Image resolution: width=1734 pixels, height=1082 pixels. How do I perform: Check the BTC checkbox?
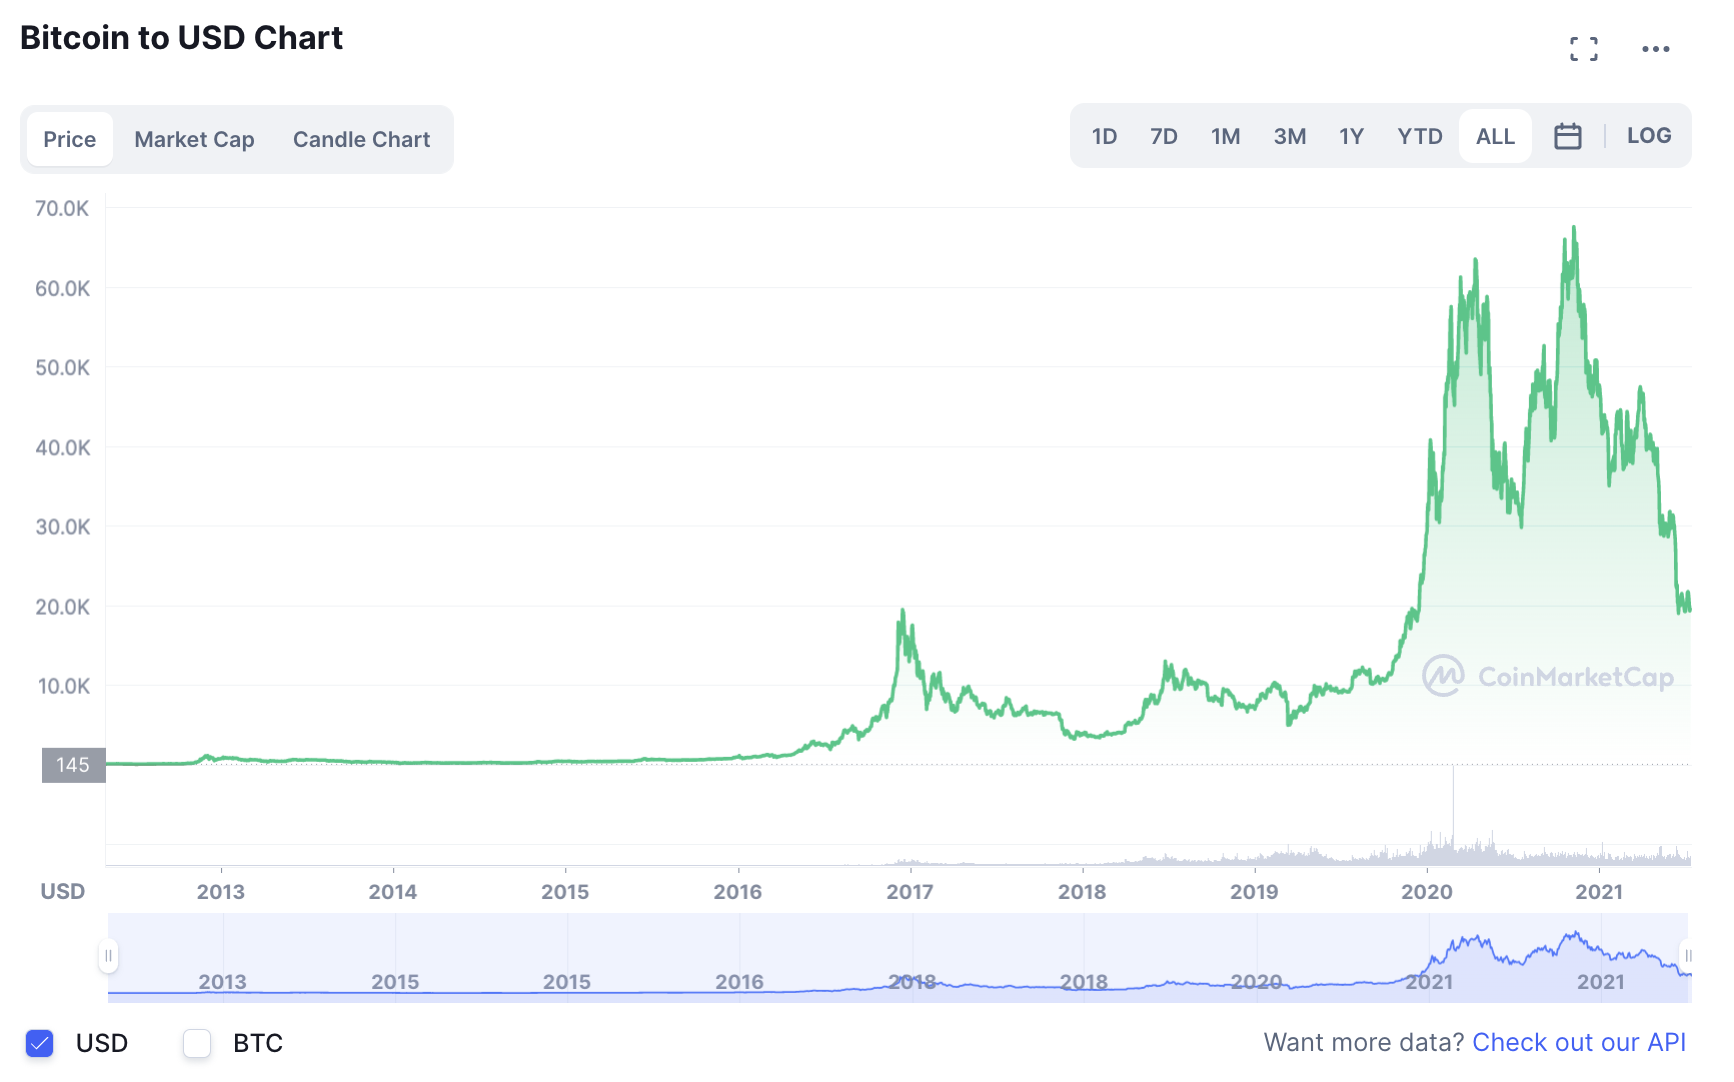point(197,1043)
